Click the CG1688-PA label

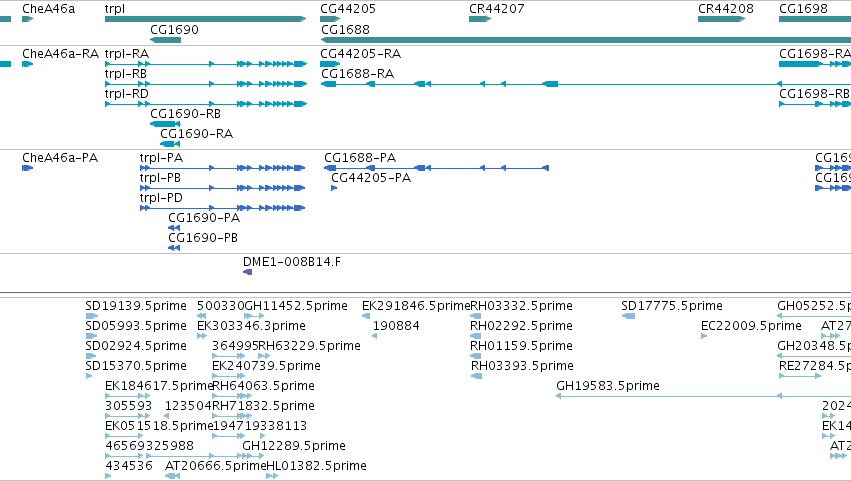[x=360, y=158]
